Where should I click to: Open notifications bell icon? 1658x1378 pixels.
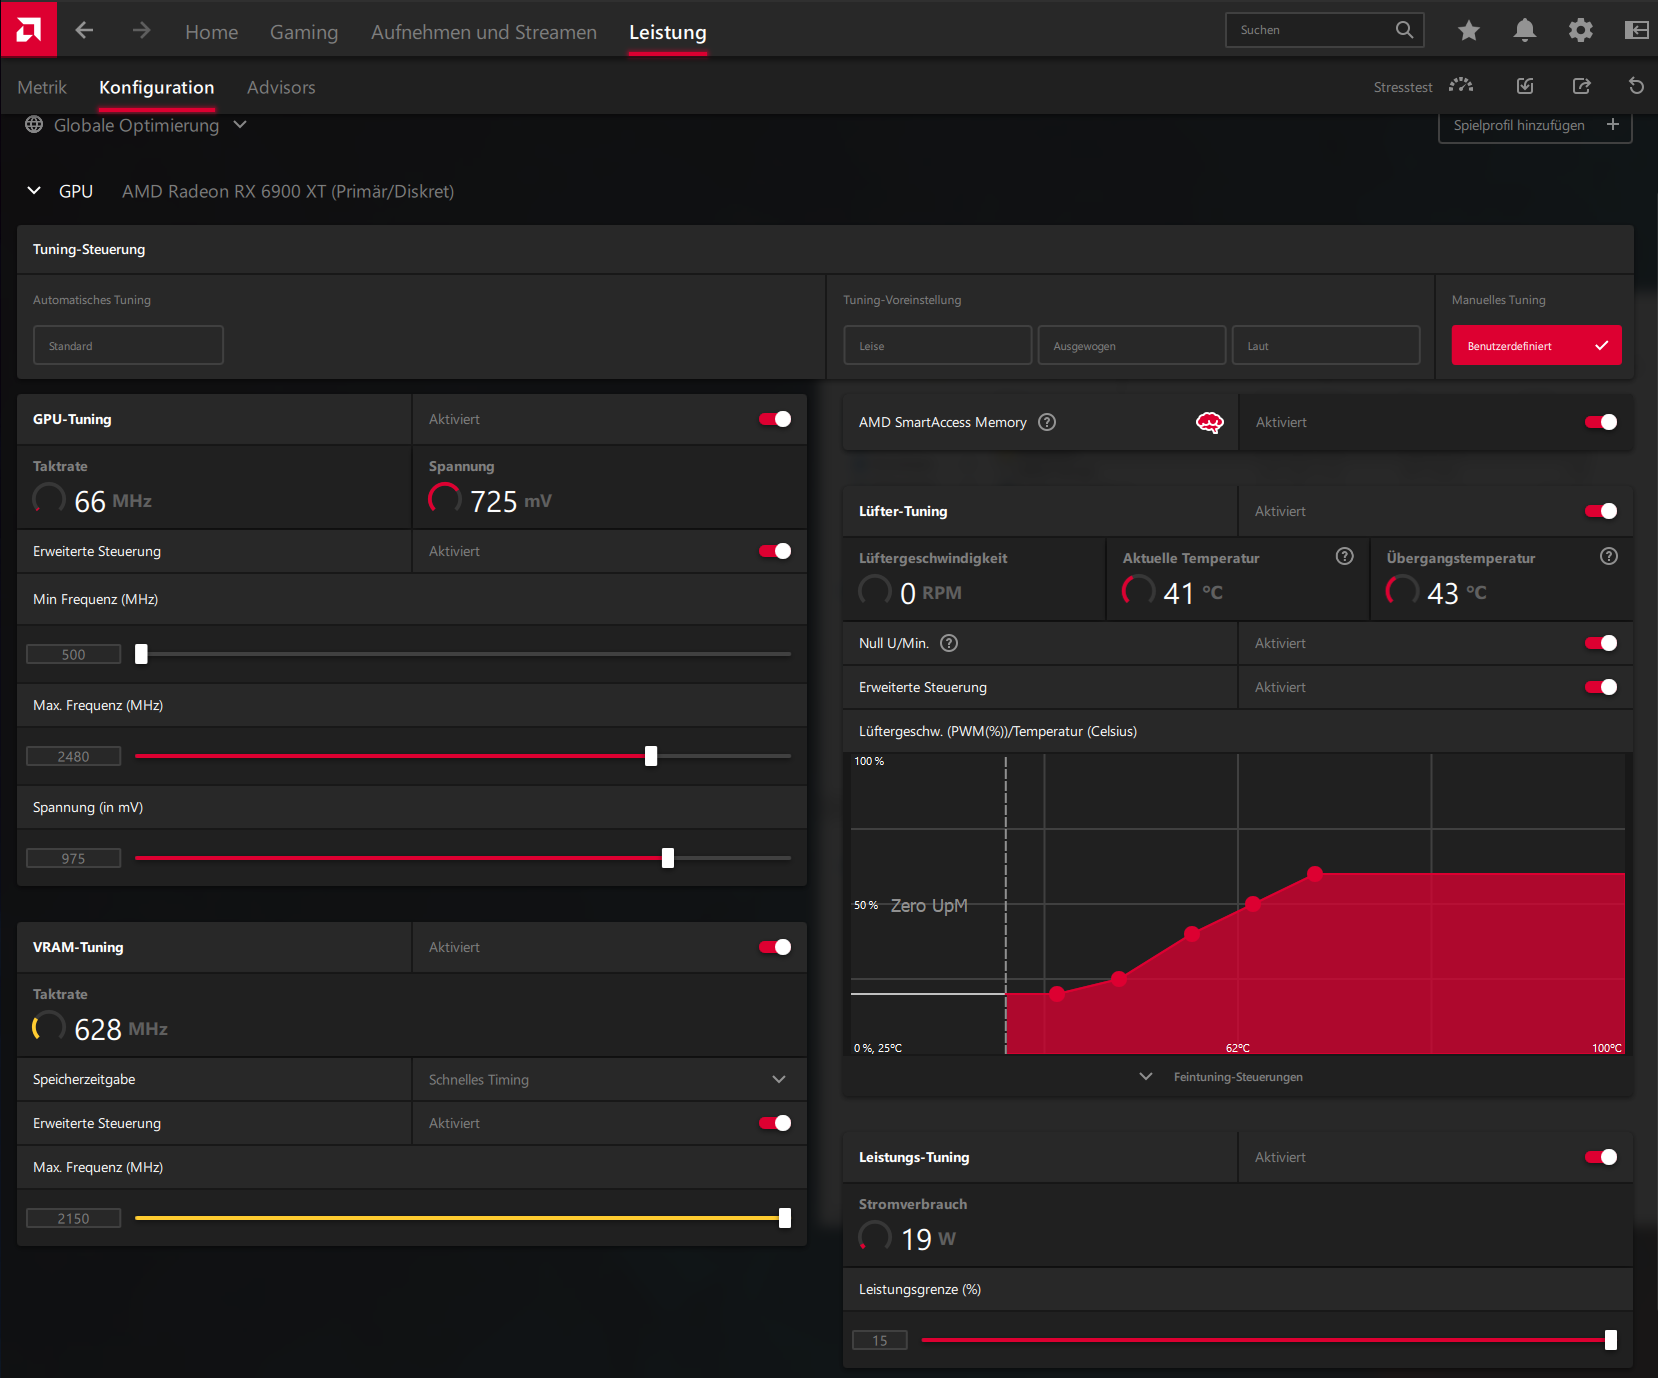pyautogui.click(x=1524, y=31)
